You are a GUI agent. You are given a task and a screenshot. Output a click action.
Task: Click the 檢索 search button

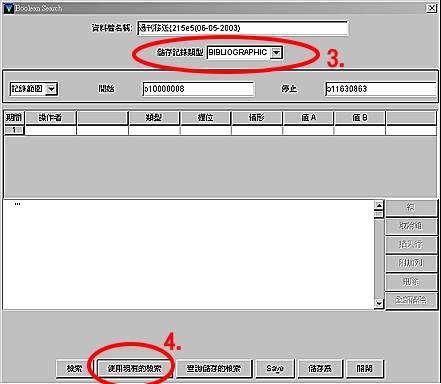click(x=74, y=369)
